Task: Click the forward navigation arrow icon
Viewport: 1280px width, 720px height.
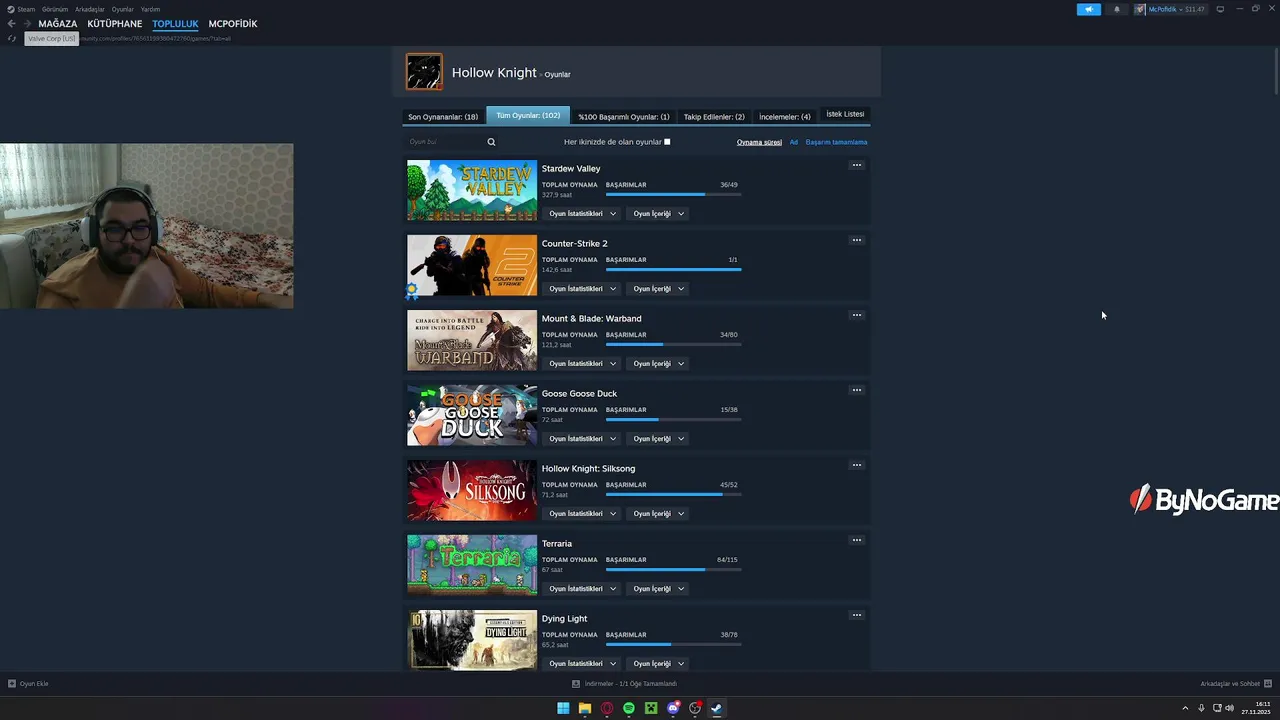Action: (x=27, y=24)
